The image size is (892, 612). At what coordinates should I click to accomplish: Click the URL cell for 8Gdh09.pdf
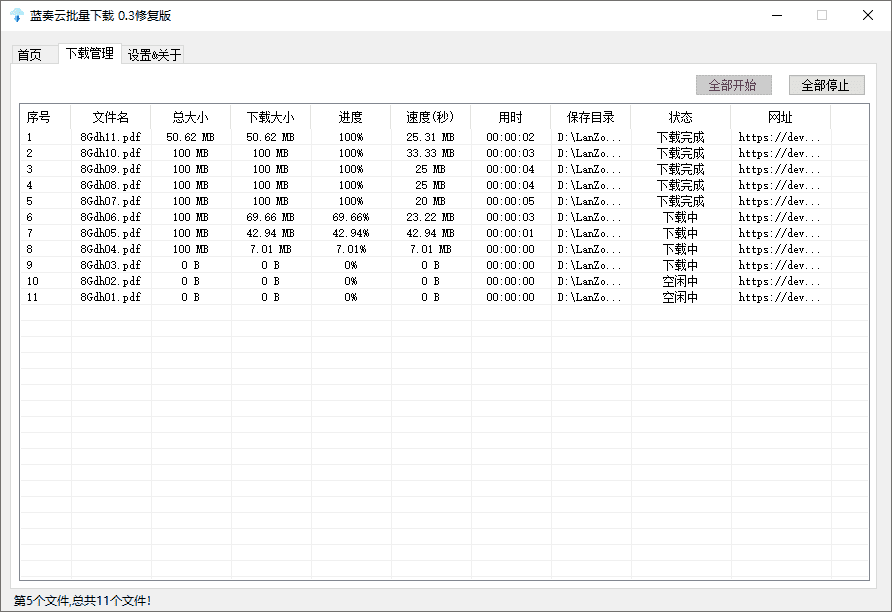(780, 169)
